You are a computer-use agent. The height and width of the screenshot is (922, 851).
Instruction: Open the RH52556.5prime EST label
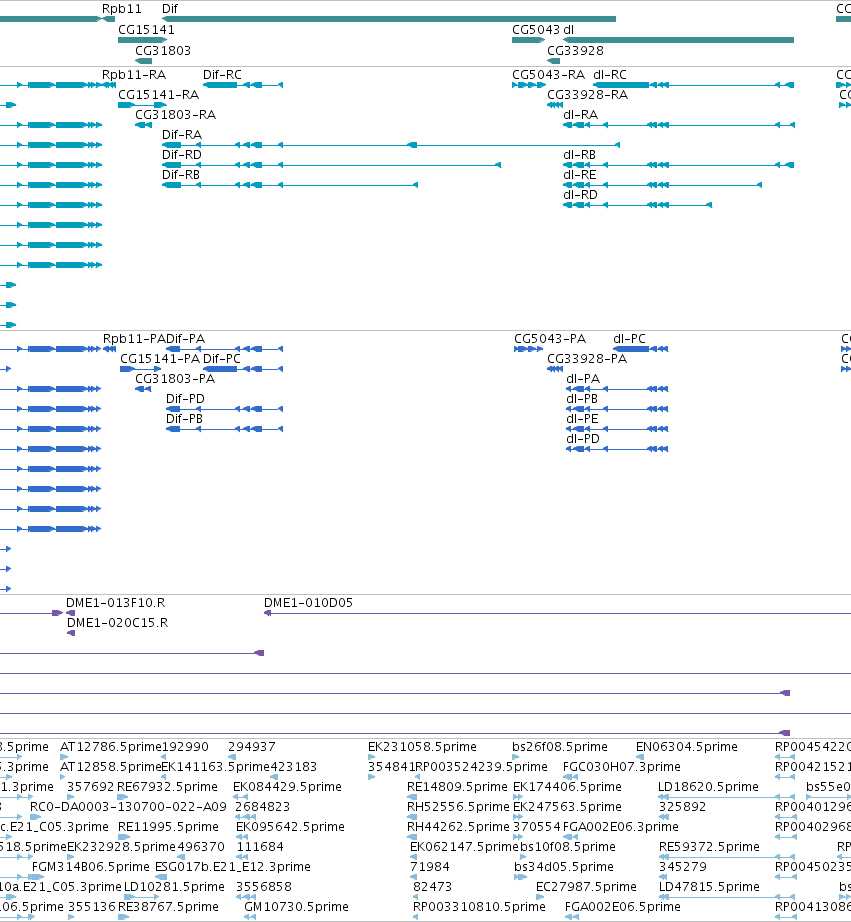(x=459, y=807)
